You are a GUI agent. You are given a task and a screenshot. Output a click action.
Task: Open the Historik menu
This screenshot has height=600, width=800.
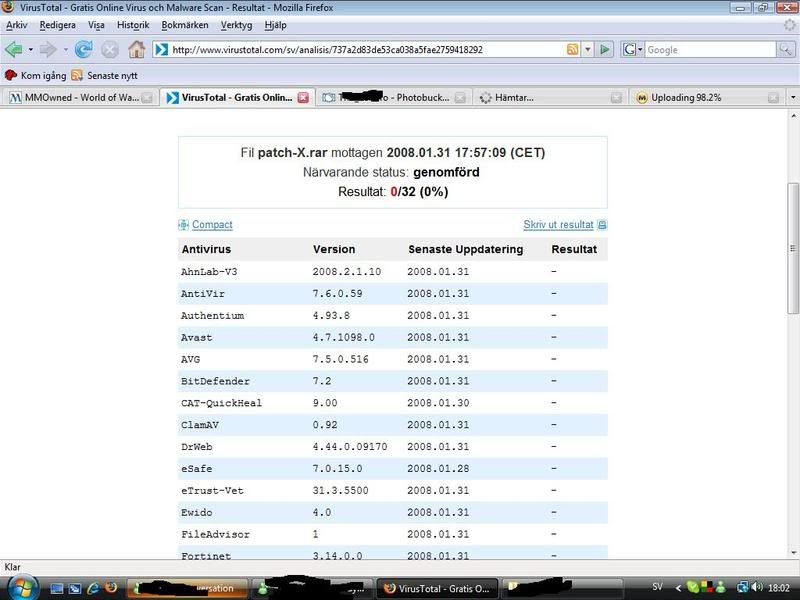coord(133,25)
